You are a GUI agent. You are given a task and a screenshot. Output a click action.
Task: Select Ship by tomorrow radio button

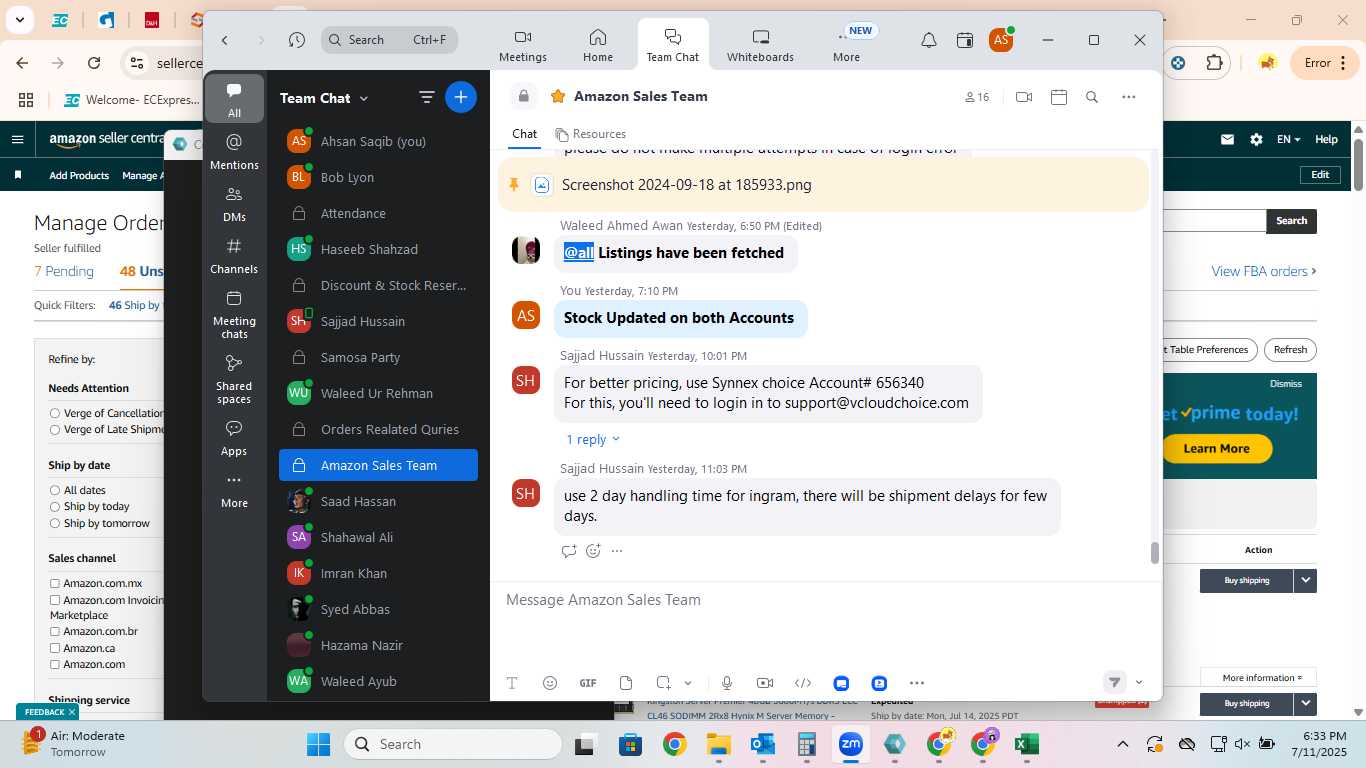click(x=55, y=523)
